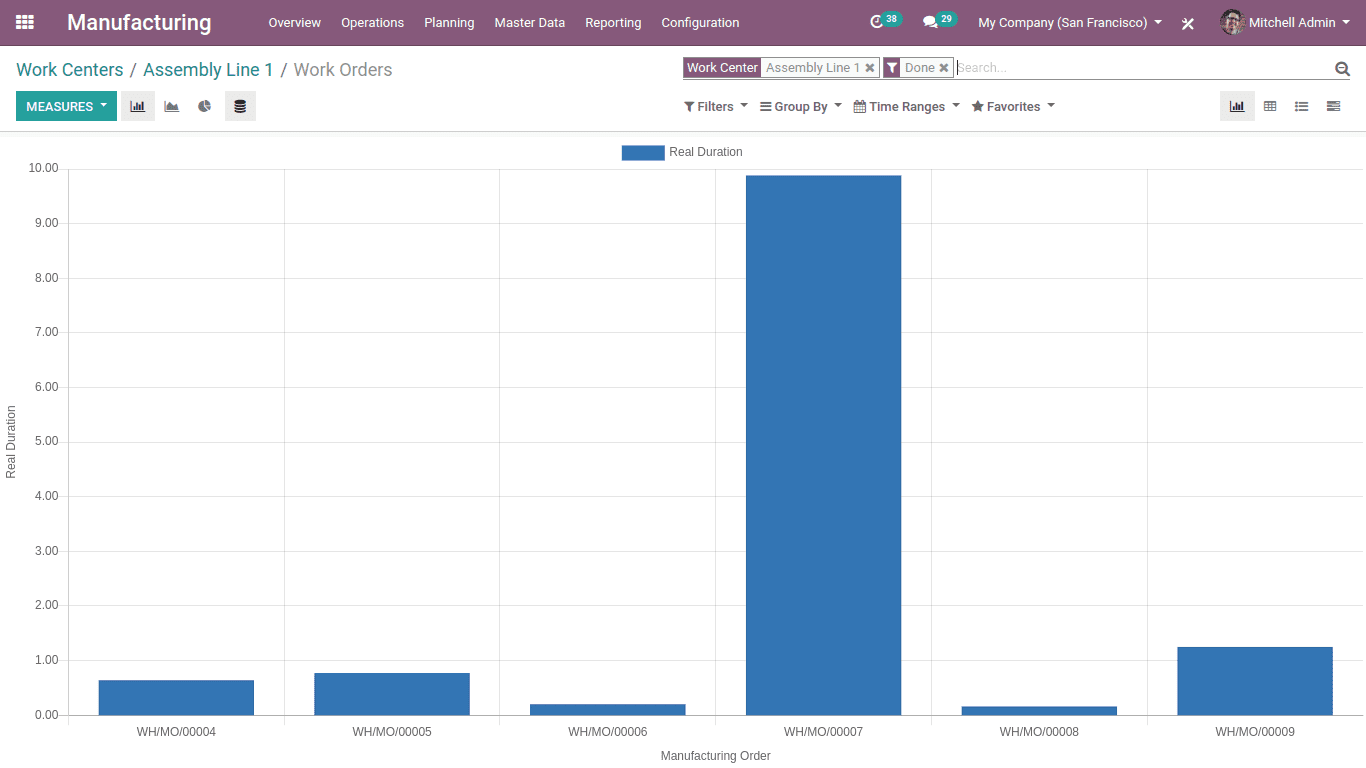Click the 10.00 y-axis value

click(44, 168)
